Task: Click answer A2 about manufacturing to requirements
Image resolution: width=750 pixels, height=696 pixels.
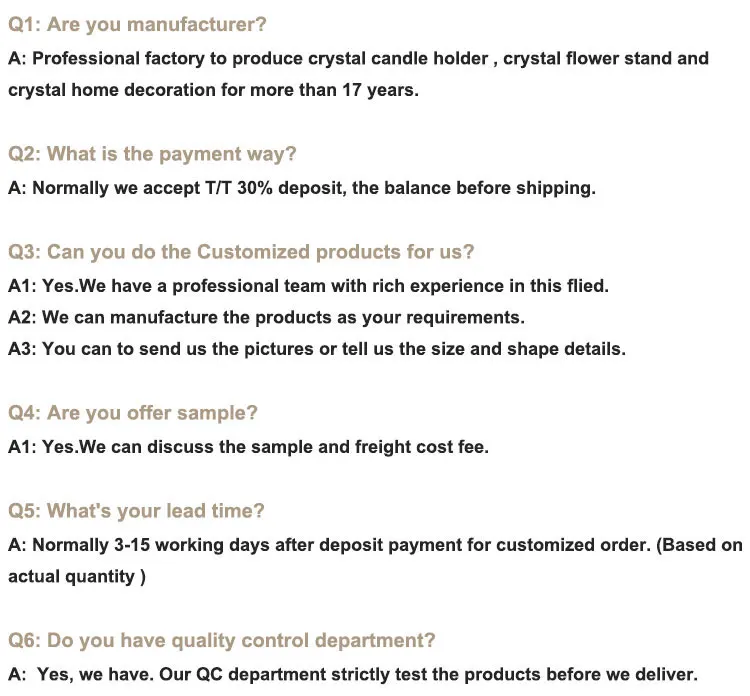Action: coord(266,317)
